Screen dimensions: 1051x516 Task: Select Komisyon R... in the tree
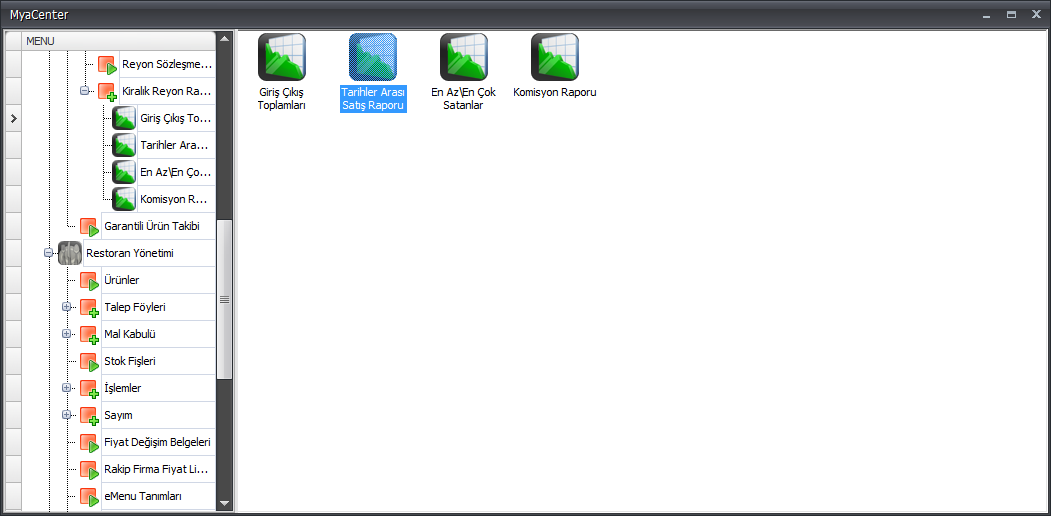[176, 199]
